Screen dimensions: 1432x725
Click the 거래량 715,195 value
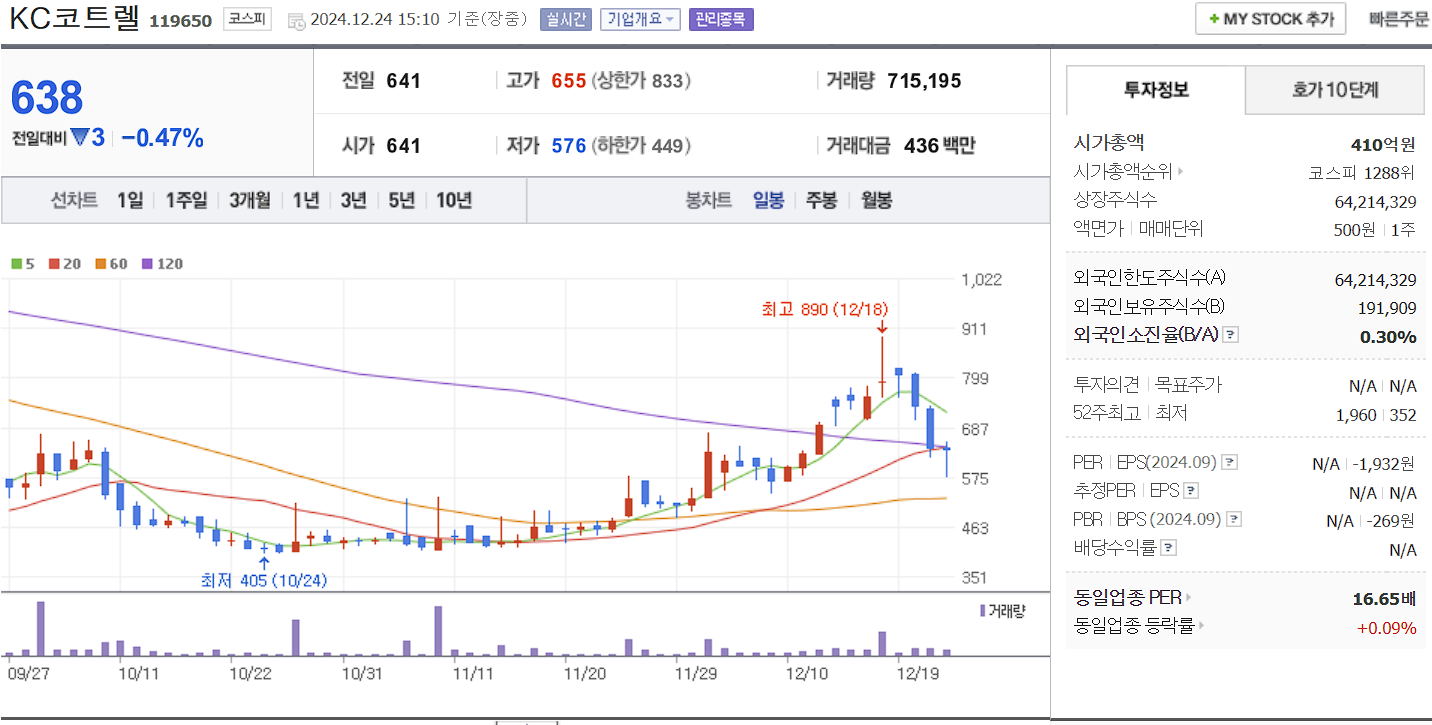coord(924,81)
